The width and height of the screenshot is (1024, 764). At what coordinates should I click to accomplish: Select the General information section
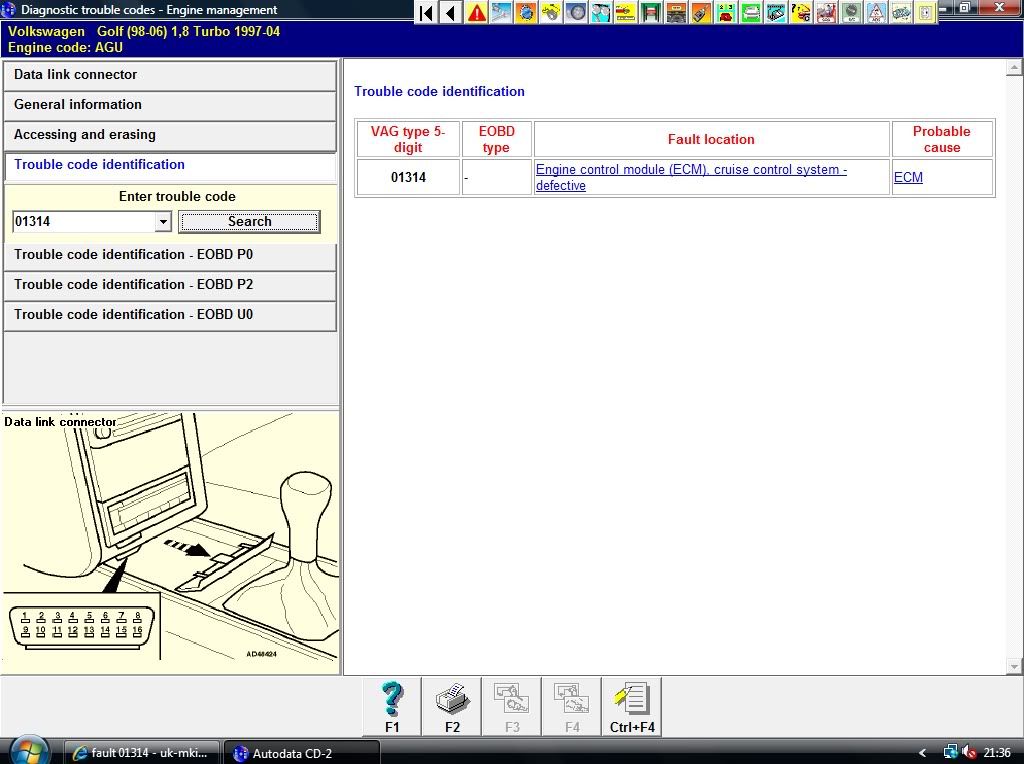coord(170,105)
